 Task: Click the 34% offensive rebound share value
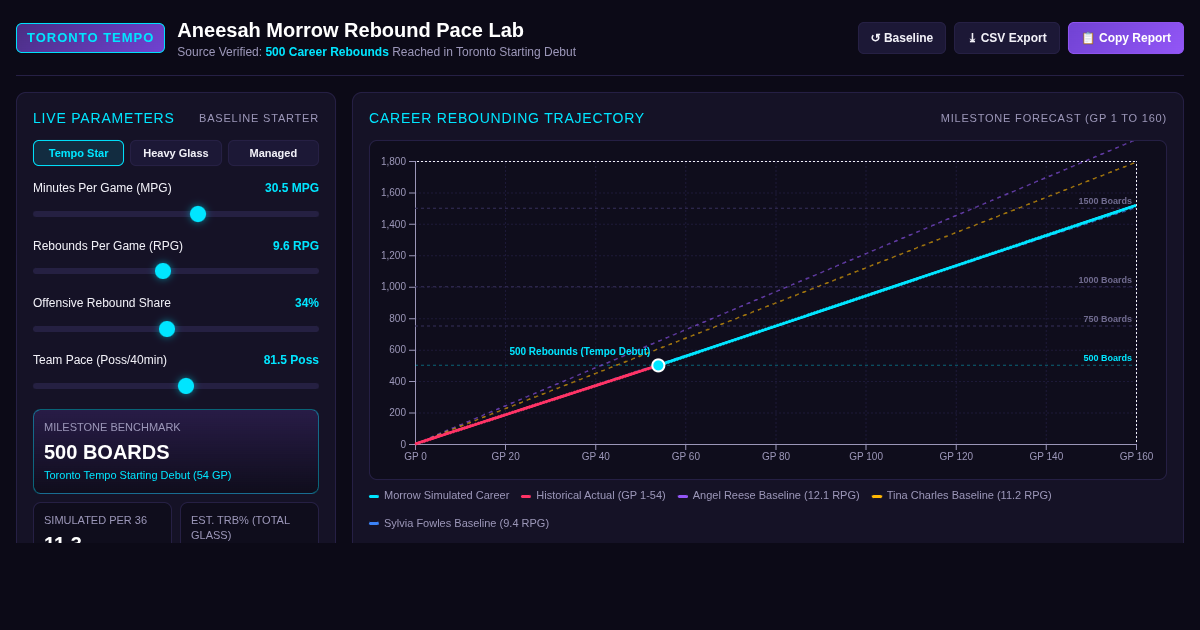pos(307,303)
